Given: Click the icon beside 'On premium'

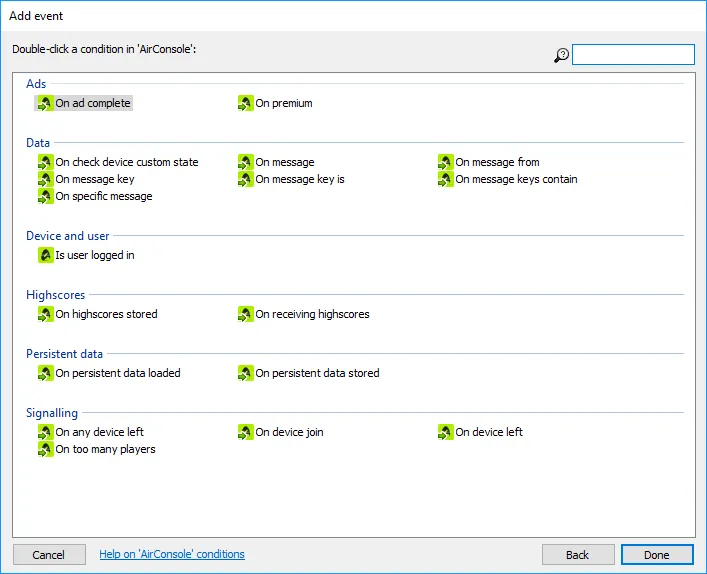Looking at the screenshot, I should (x=246, y=103).
